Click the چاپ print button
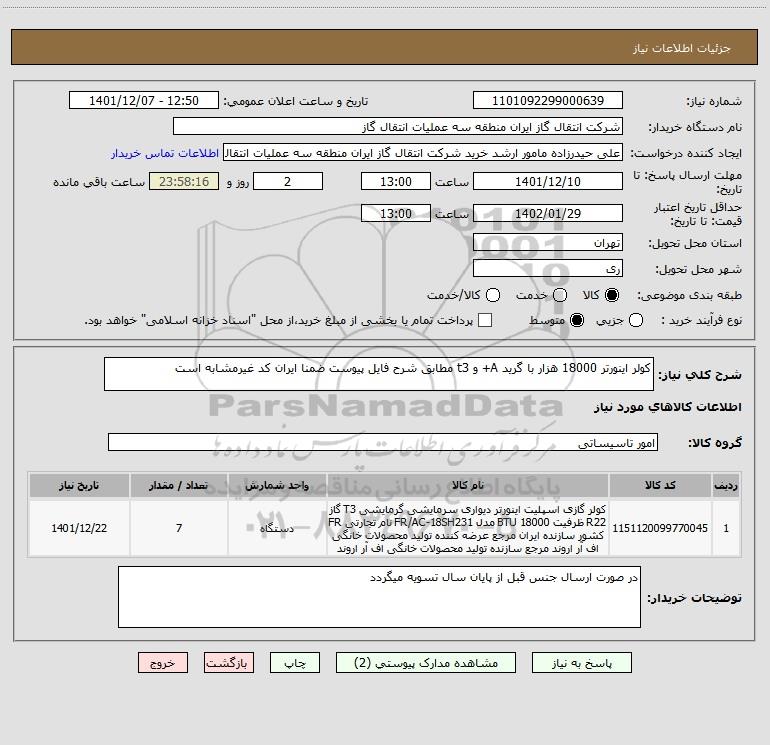This screenshot has height=745, width=770. click(295, 663)
